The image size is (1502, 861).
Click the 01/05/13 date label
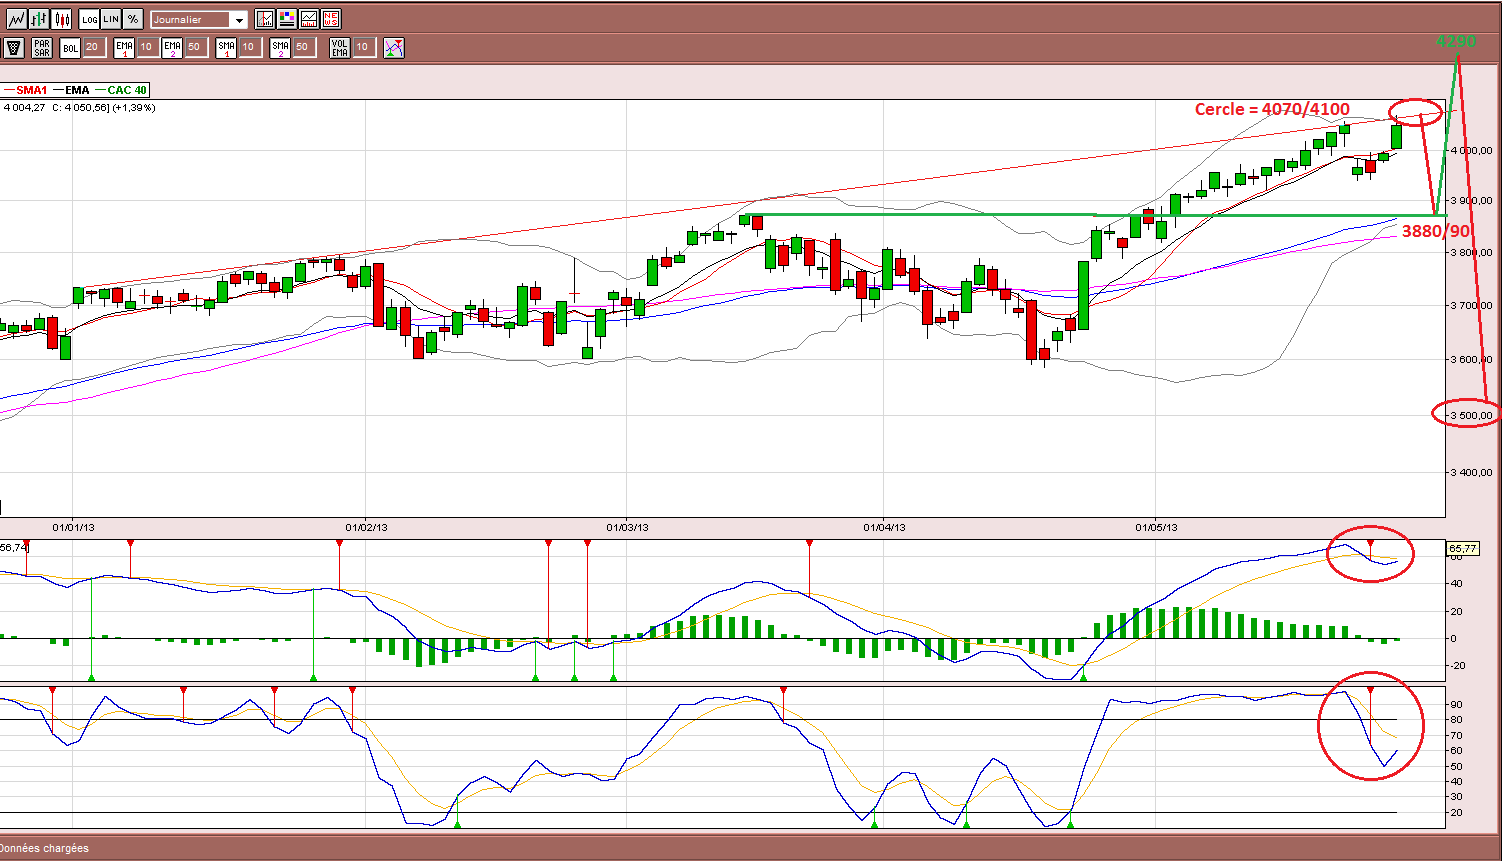[x=1156, y=527]
